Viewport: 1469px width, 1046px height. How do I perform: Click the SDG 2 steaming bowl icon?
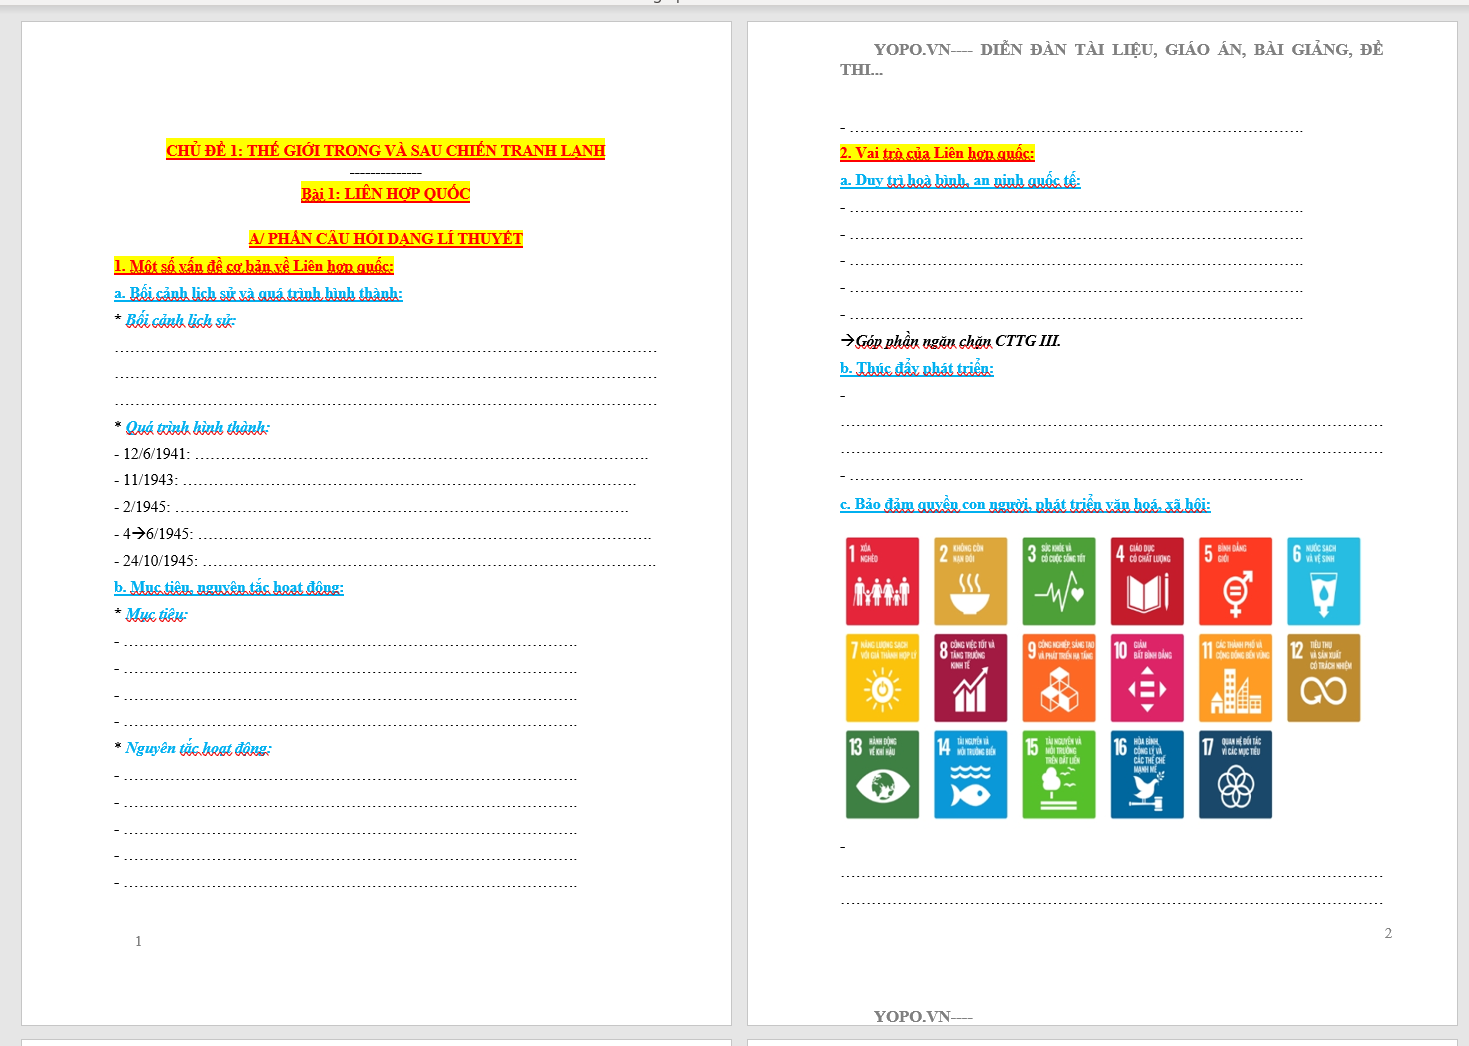click(x=970, y=581)
